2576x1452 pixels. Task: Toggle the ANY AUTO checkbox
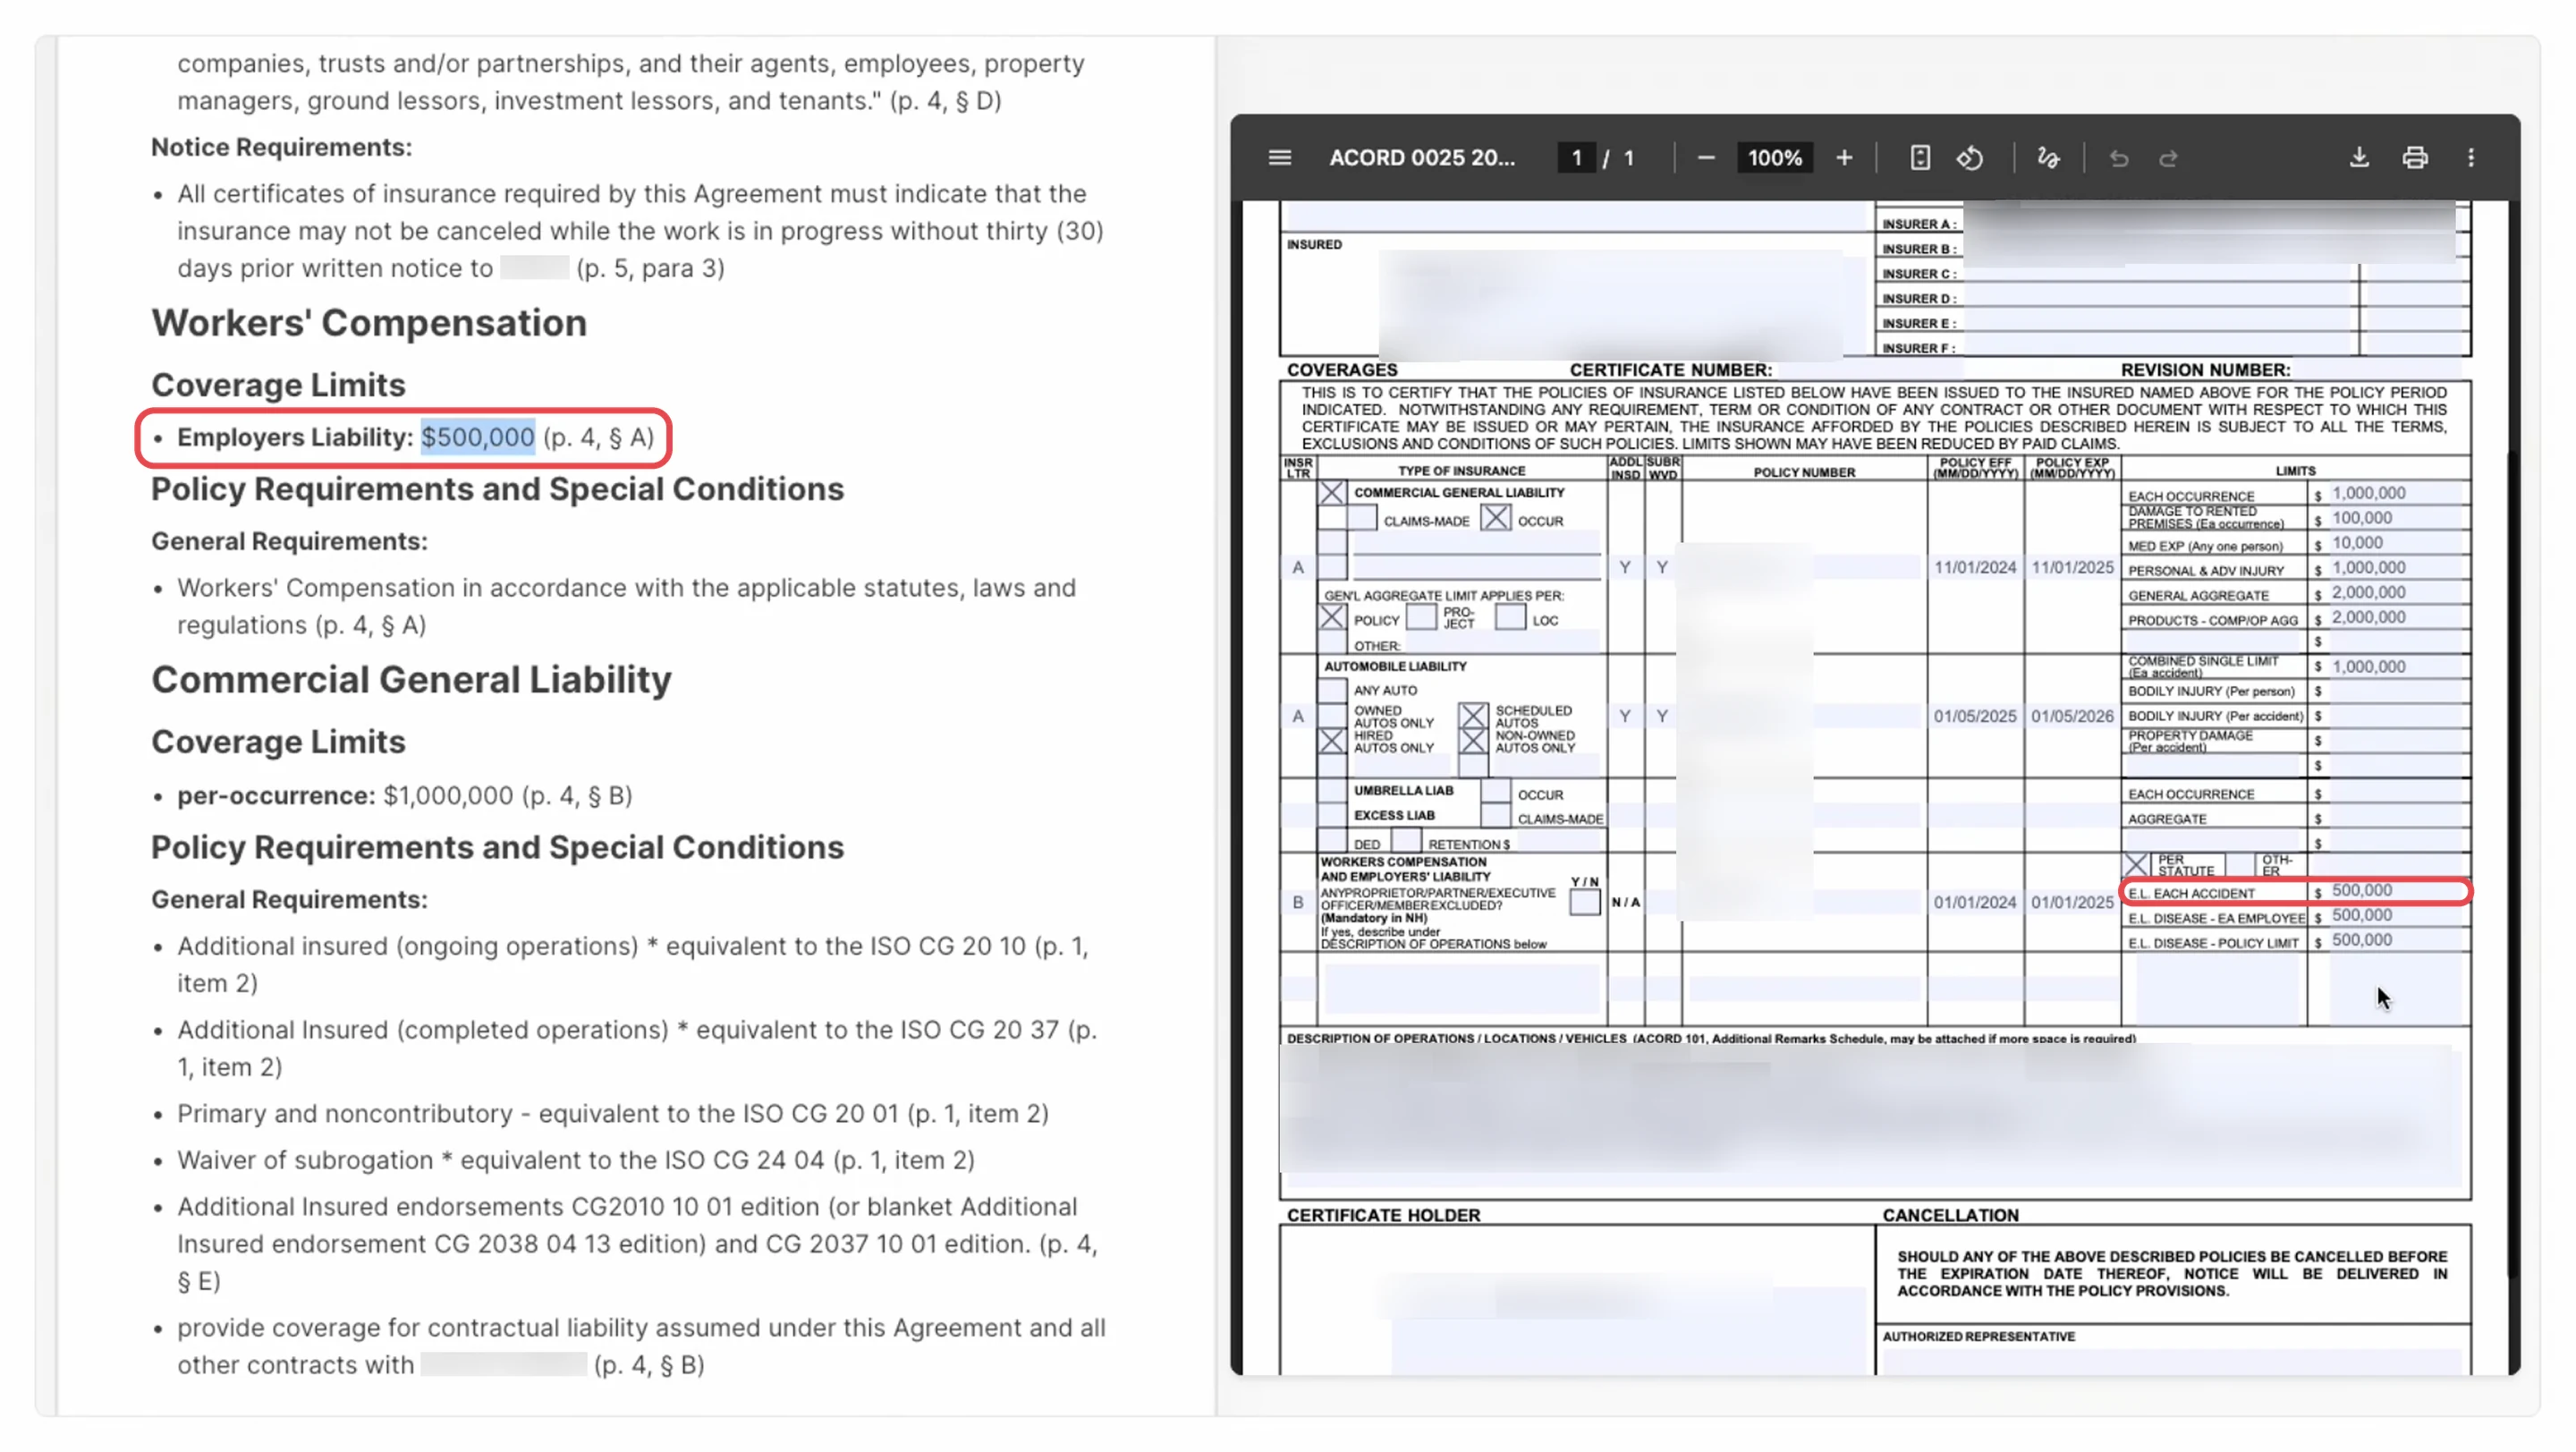click(1331, 690)
